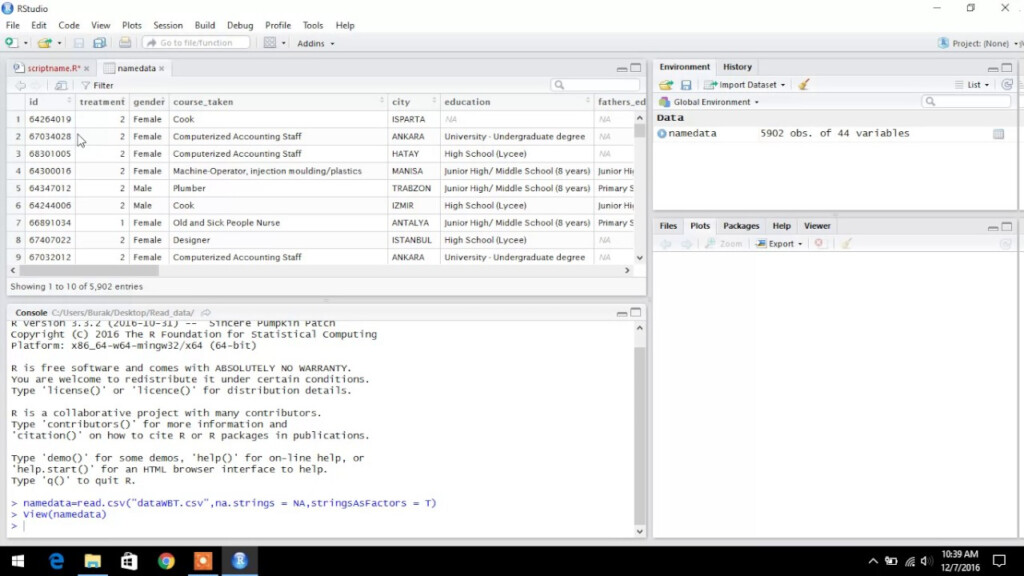Open the Export plot dropdown
1024x576 pixels.
pyautogui.click(x=779, y=244)
